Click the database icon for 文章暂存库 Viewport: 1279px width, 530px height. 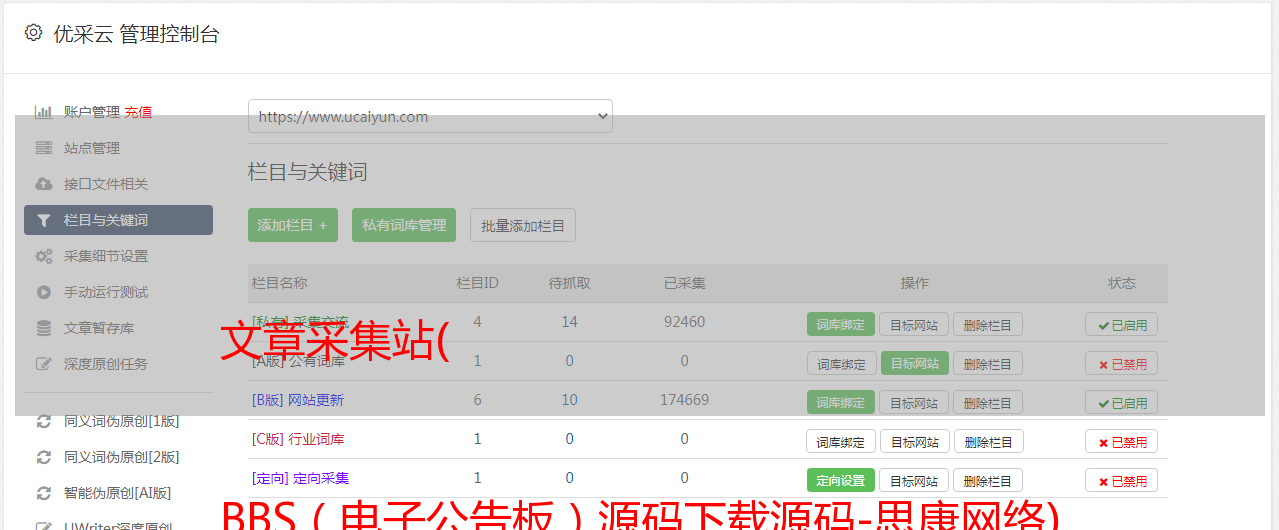(43, 328)
